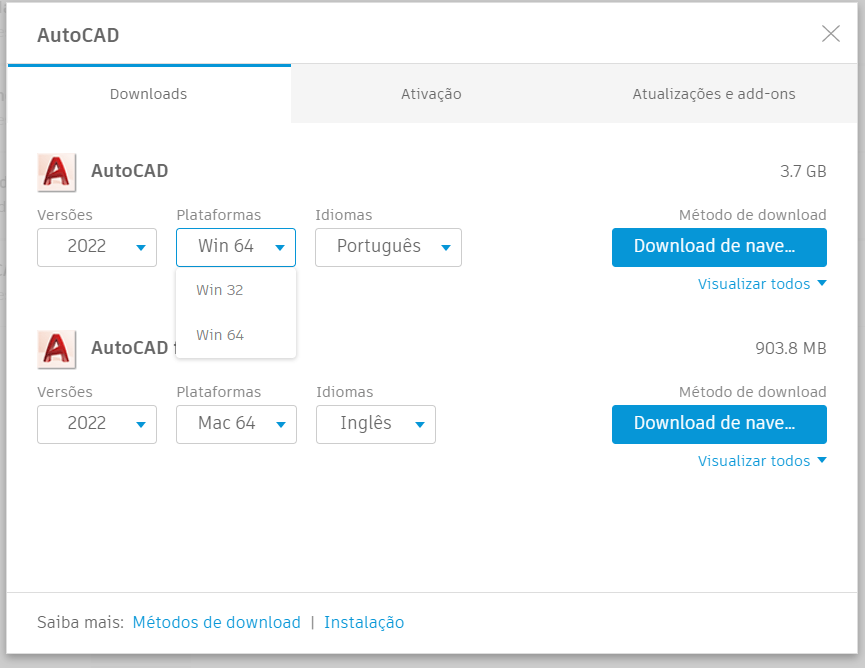Open the Métodos de download link
This screenshot has width=865, height=668.
(x=216, y=622)
